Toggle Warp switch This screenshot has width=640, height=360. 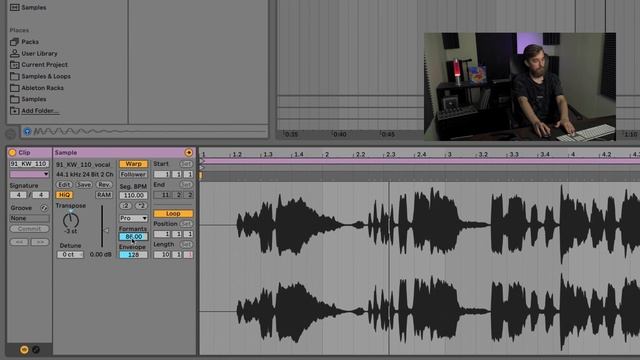pyautogui.click(x=133, y=164)
